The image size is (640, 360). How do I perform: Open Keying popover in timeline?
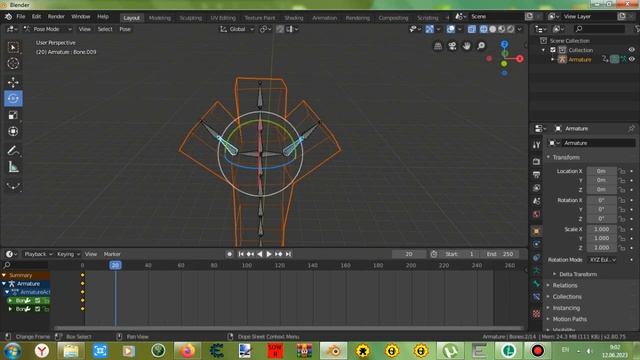tap(68, 254)
